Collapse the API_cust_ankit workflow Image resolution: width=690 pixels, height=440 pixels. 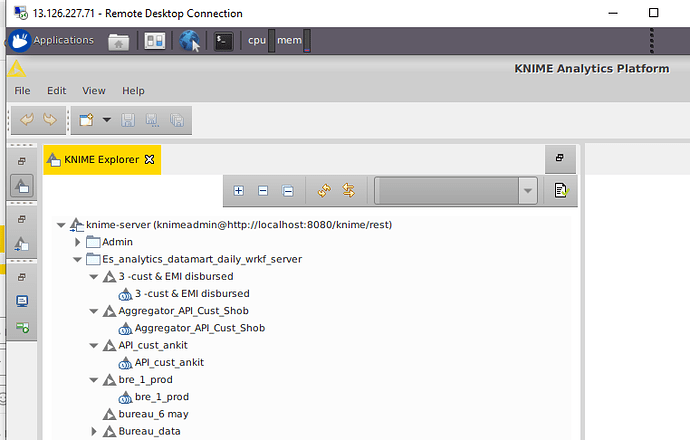(94, 345)
